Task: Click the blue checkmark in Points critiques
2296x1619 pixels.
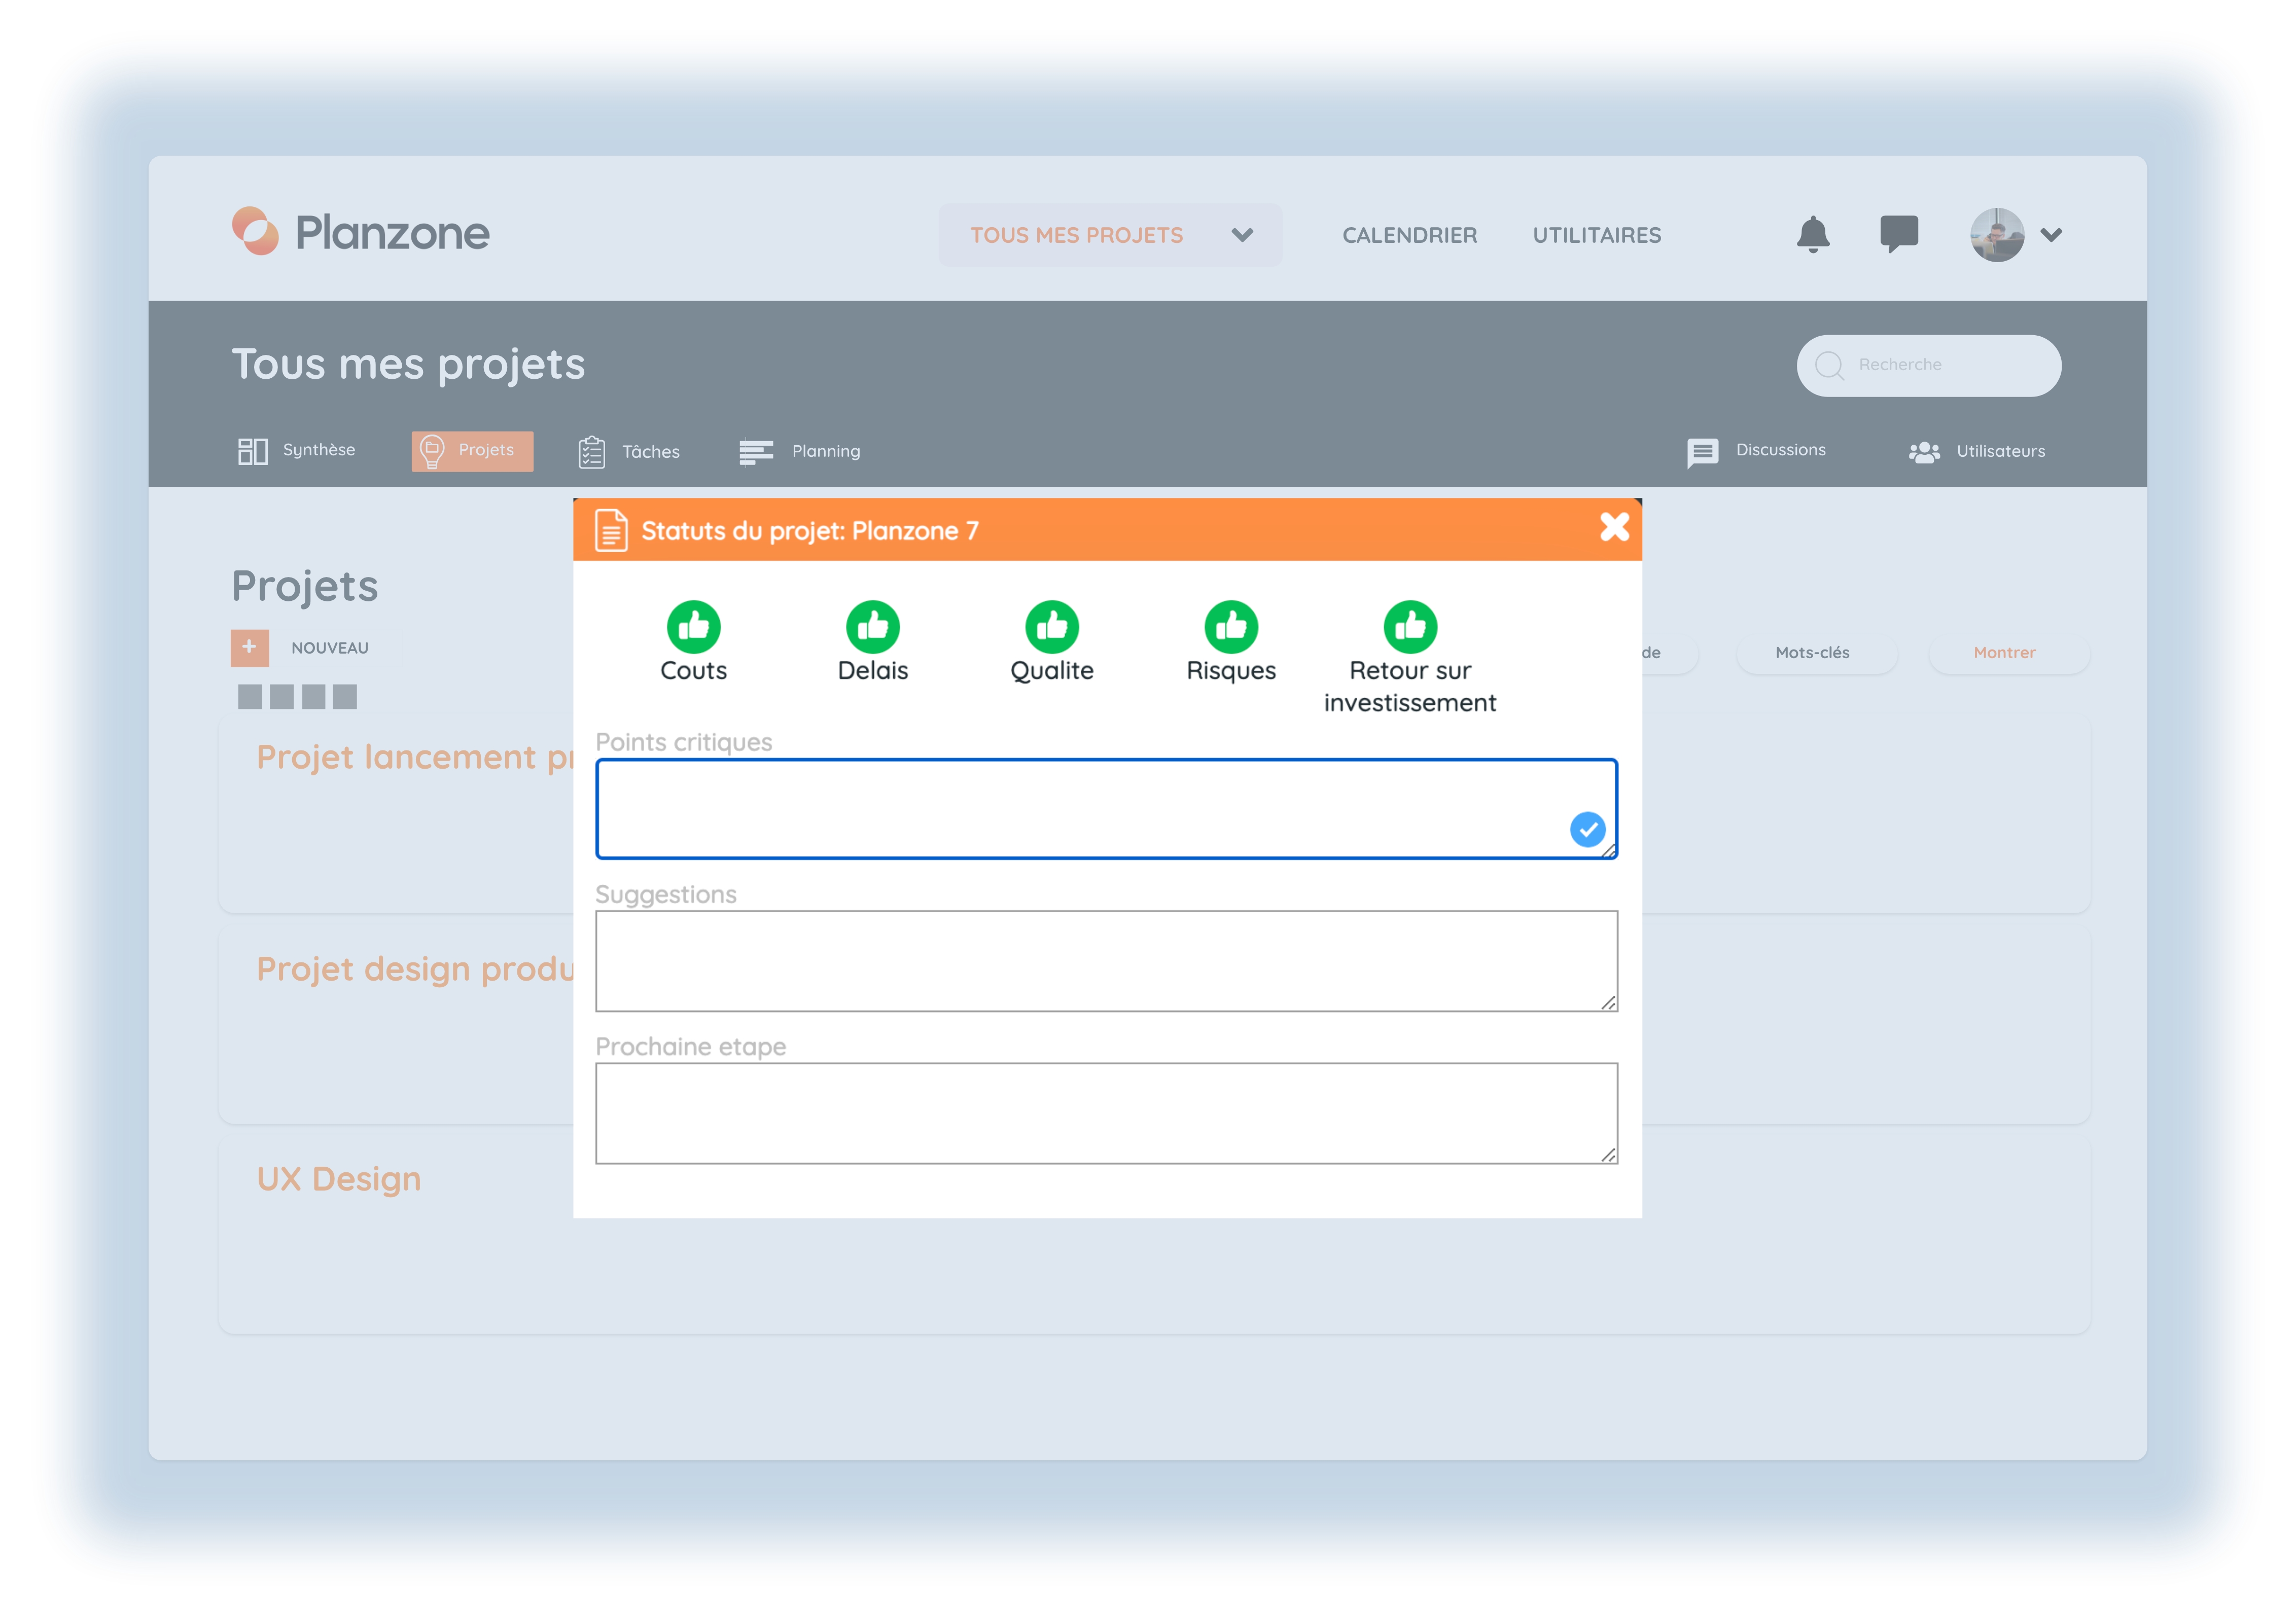Action: 1587,829
